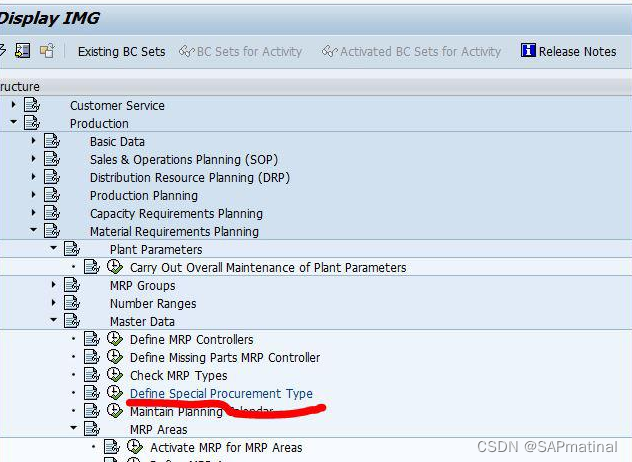632x462 pixels.
Task: Select Check MRP Types entry
Action: pyautogui.click(x=179, y=375)
